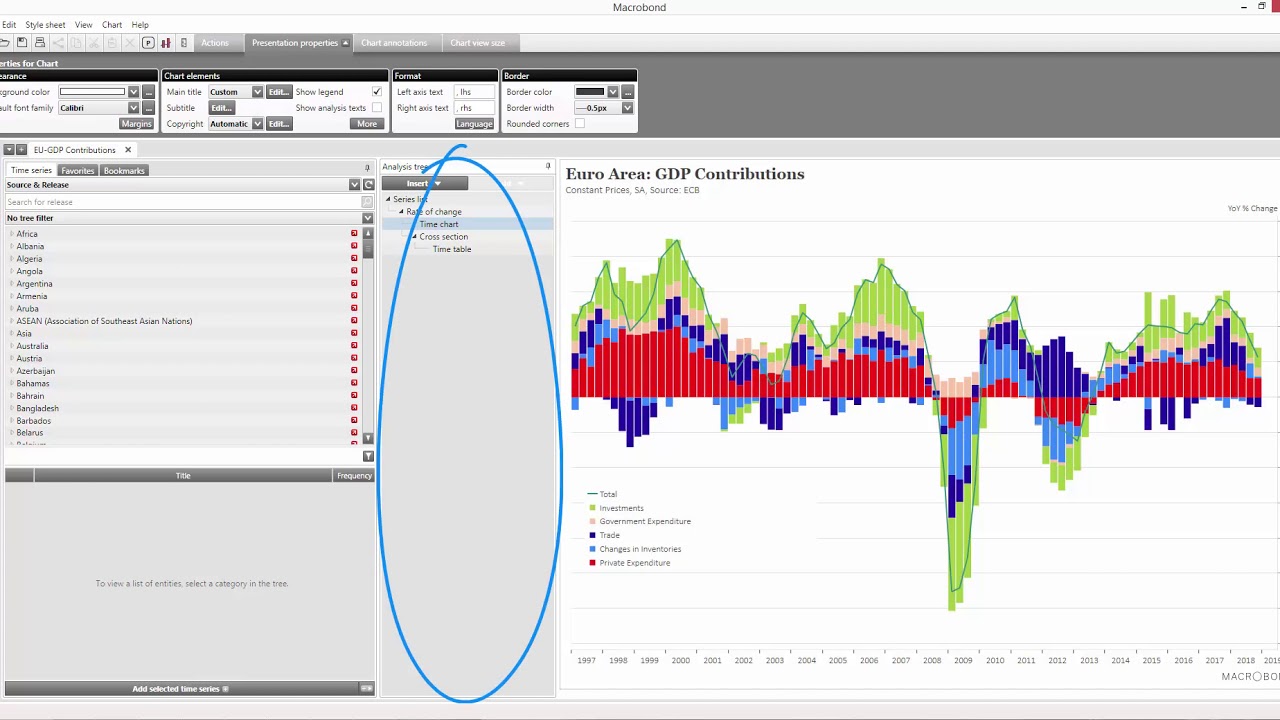Click the Save document toolbar icon

click(22, 42)
